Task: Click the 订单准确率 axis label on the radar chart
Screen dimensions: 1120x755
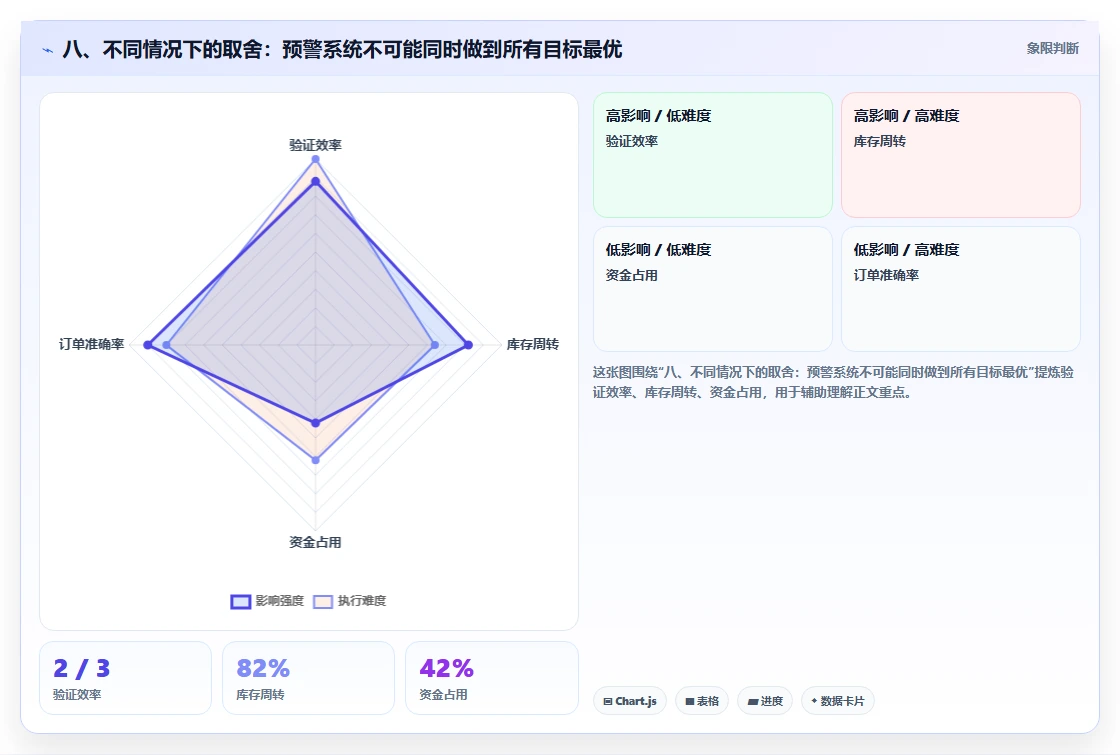Action: (x=91, y=344)
